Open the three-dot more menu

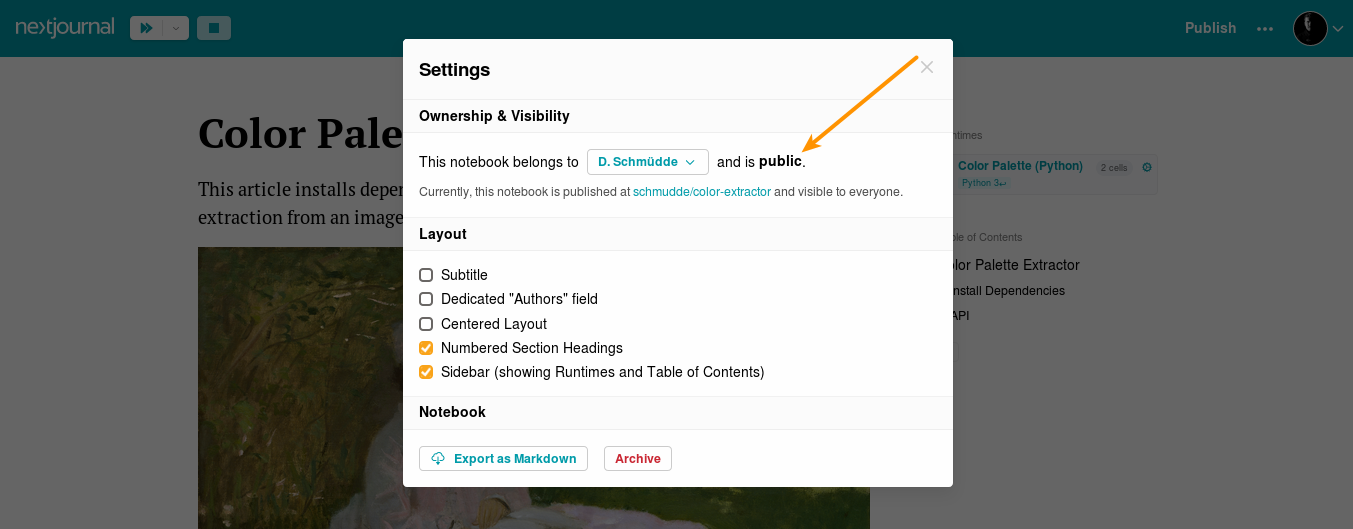coord(1265,28)
